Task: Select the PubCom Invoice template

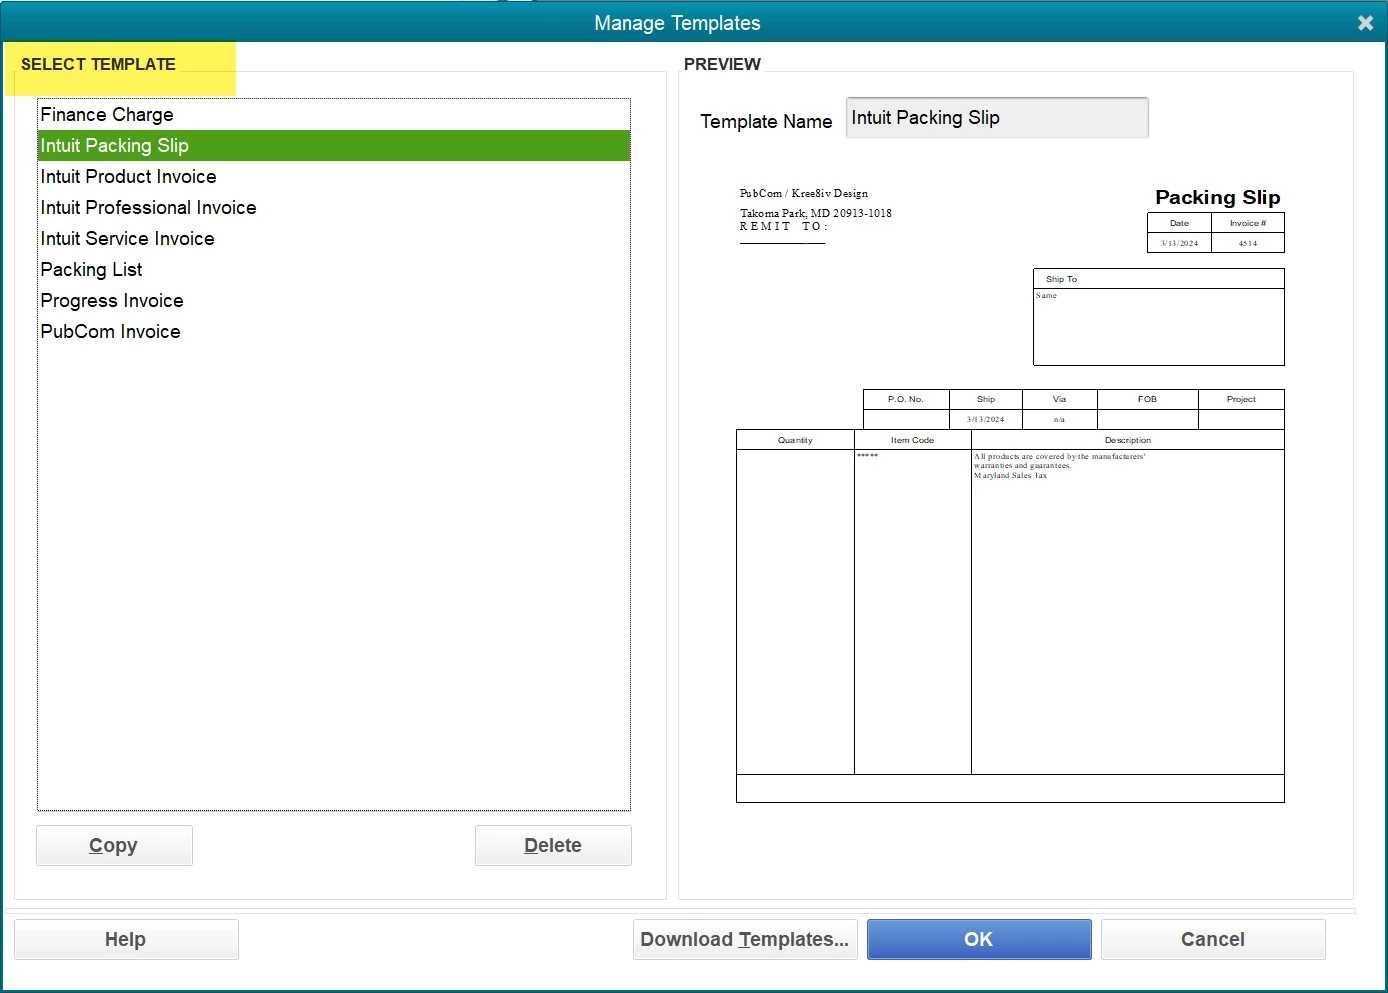Action: (x=334, y=332)
